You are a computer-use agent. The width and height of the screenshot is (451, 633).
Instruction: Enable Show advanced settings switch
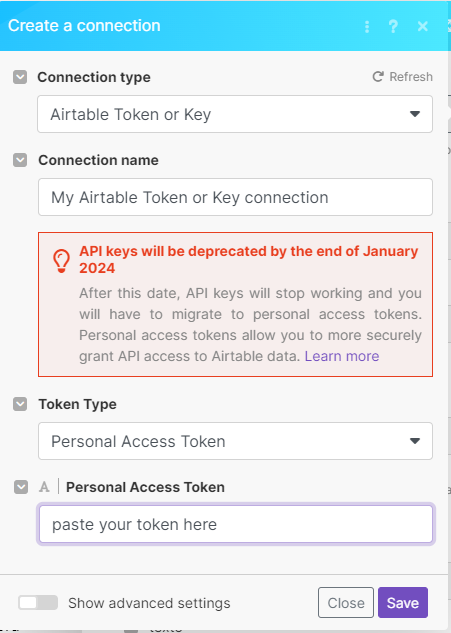pyautogui.click(x=38, y=603)
